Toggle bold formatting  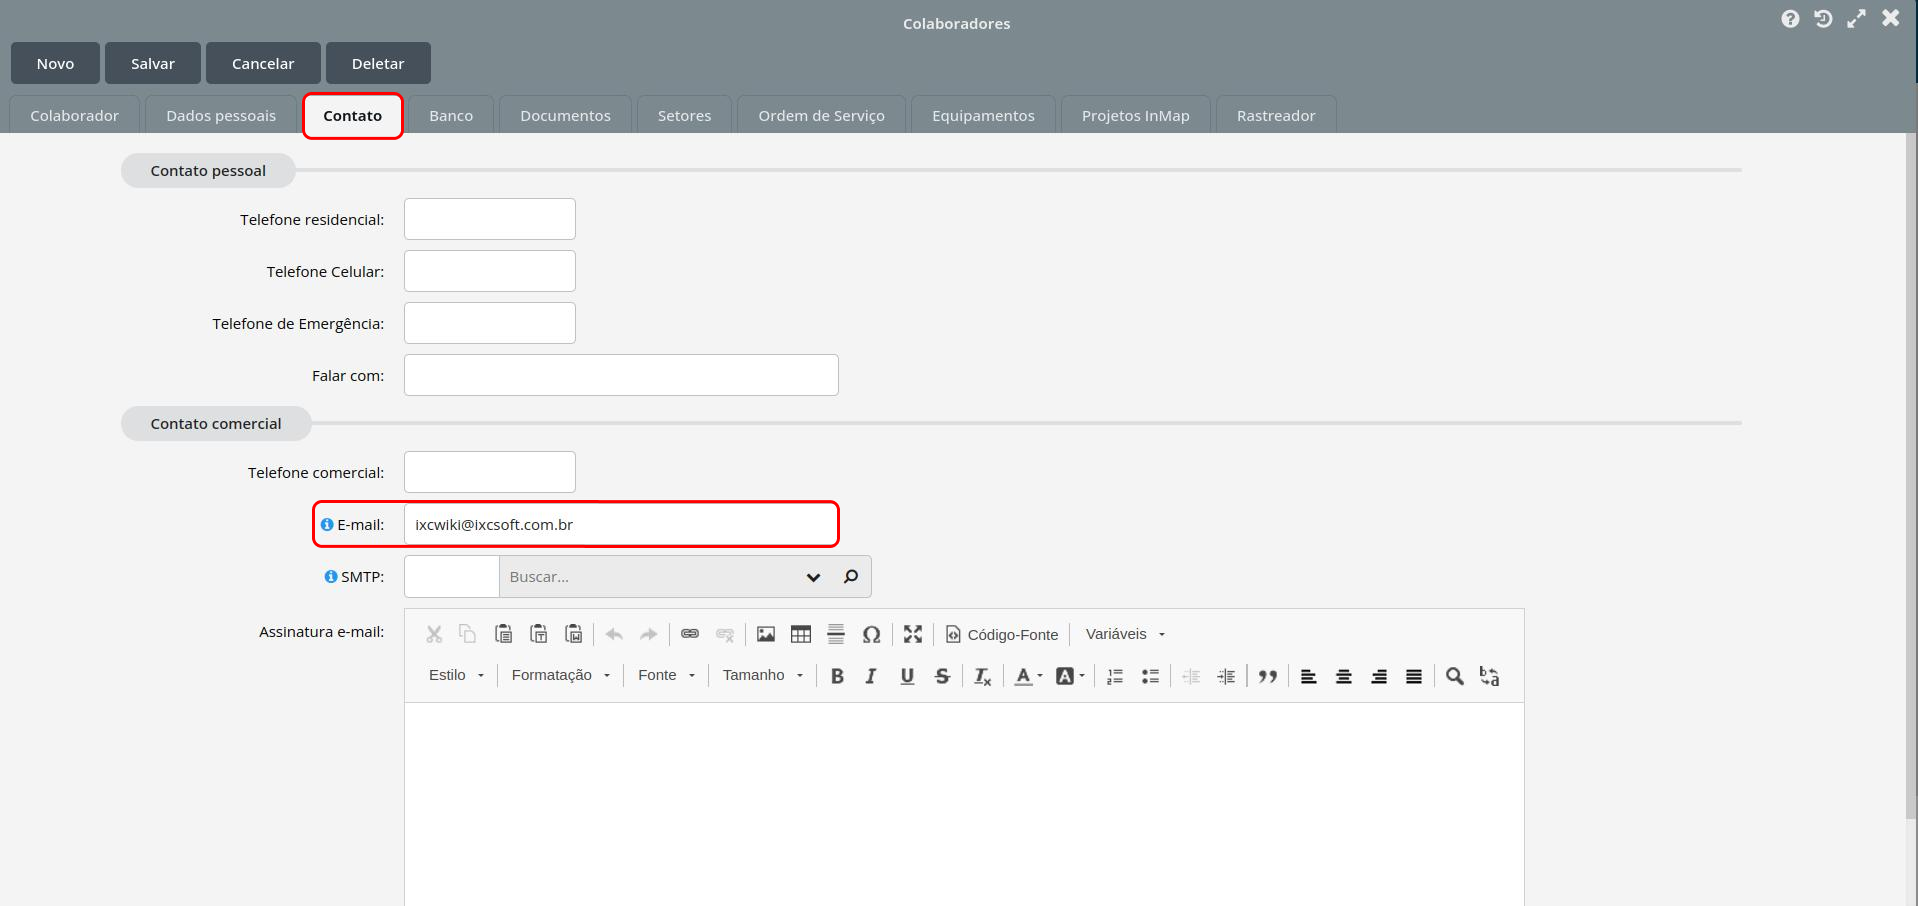pos(837,676)
